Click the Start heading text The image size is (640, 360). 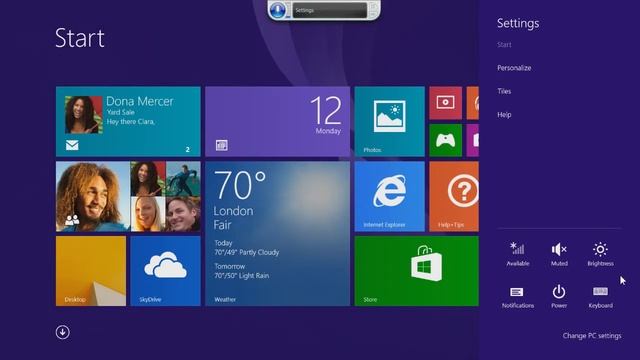[x=80, y=38]
